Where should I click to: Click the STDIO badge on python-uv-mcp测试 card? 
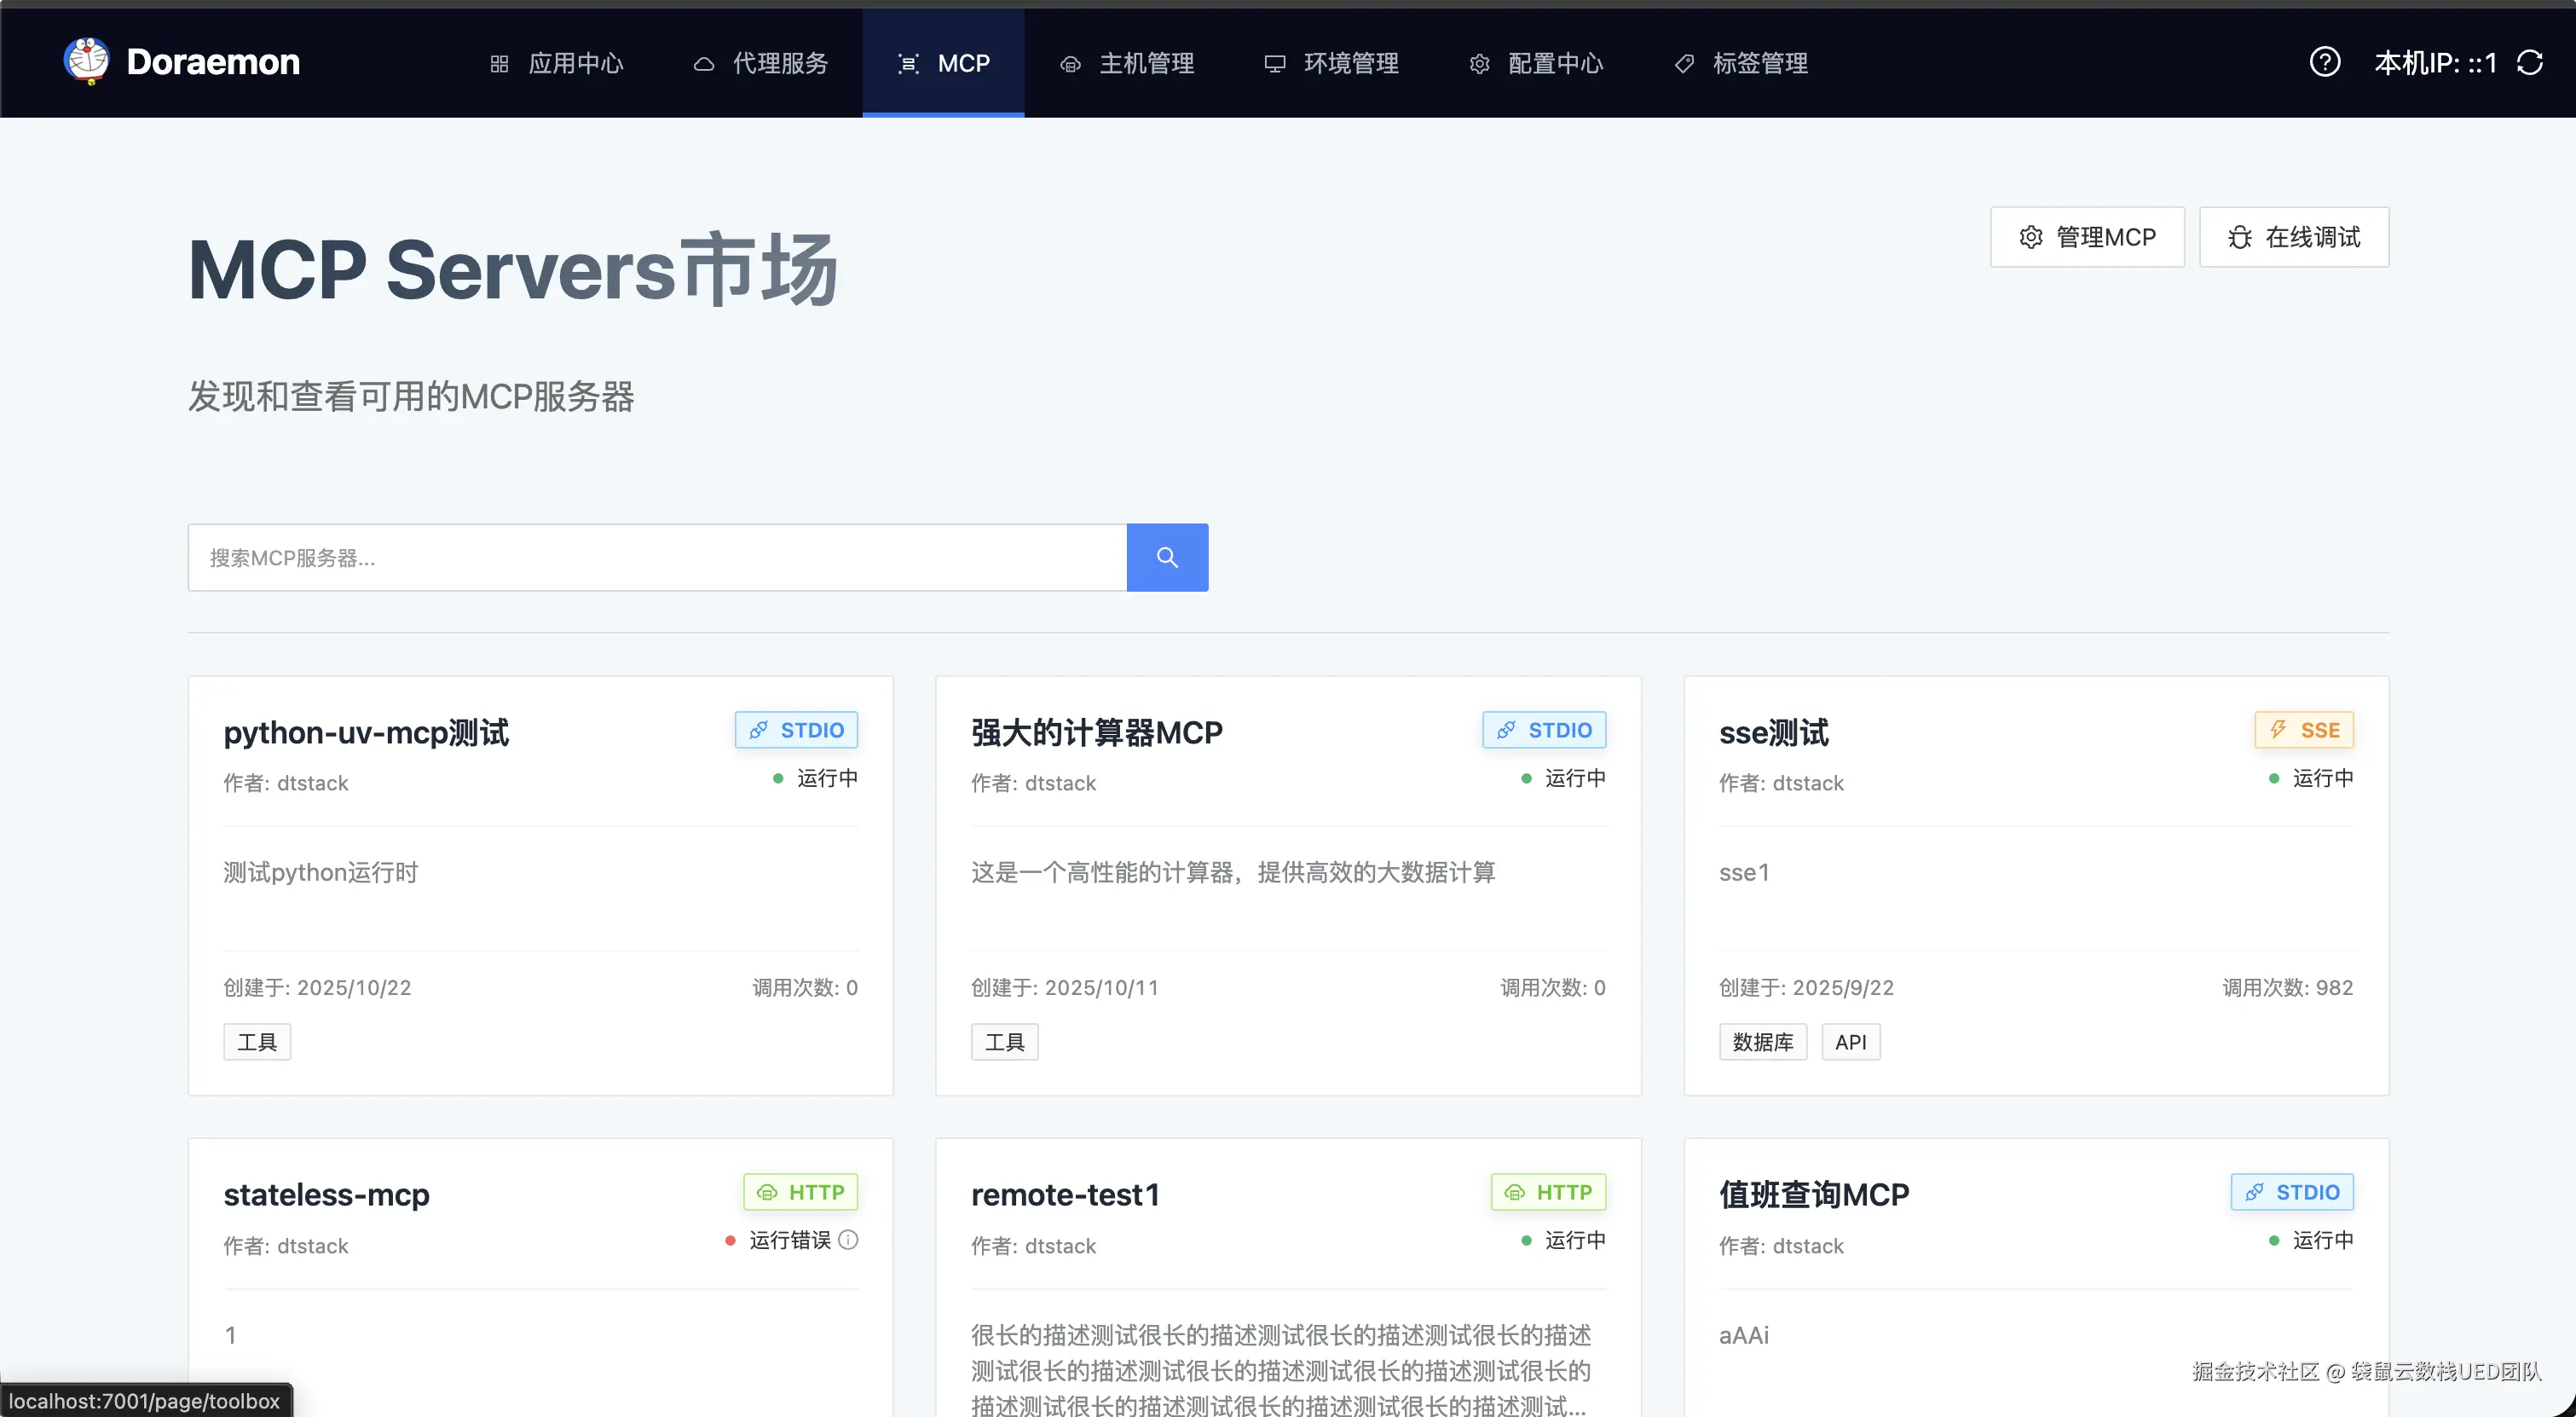[x=796, y=730]
